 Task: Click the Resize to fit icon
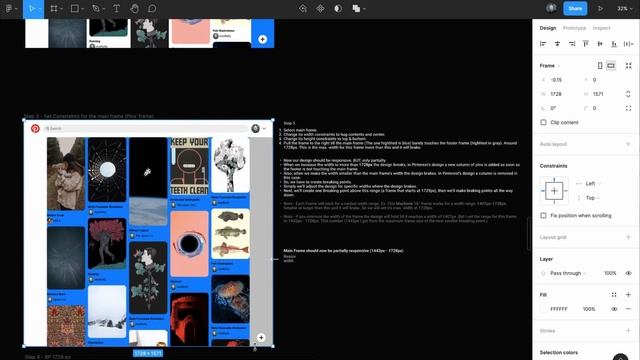(629, 66)
